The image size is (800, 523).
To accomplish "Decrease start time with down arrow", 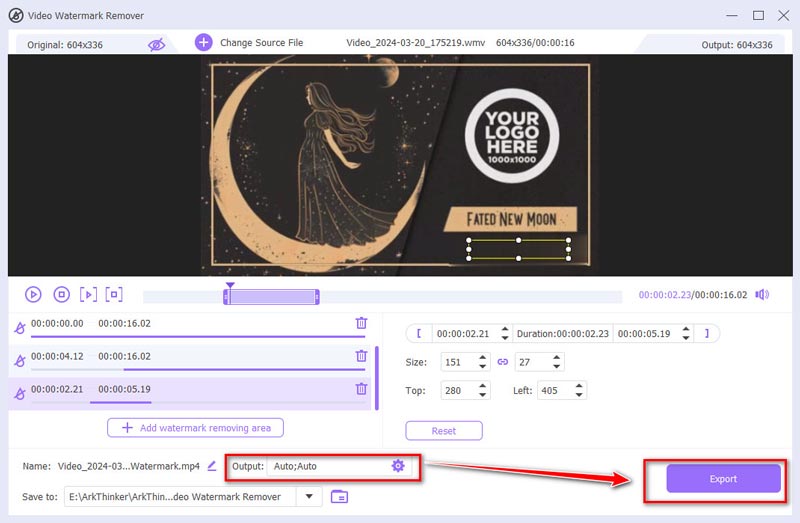I will coord(505,338).
